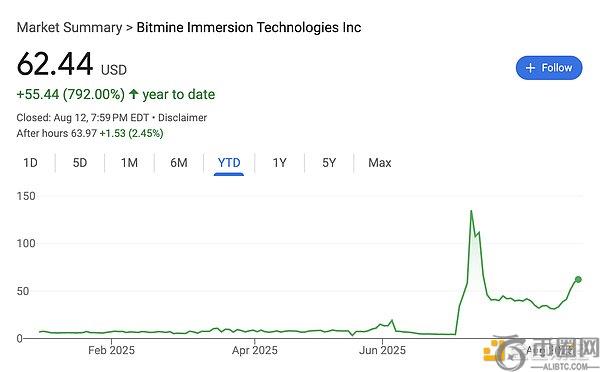
Task: Show the 1Y price chart
Action: (x=279, y=163)
